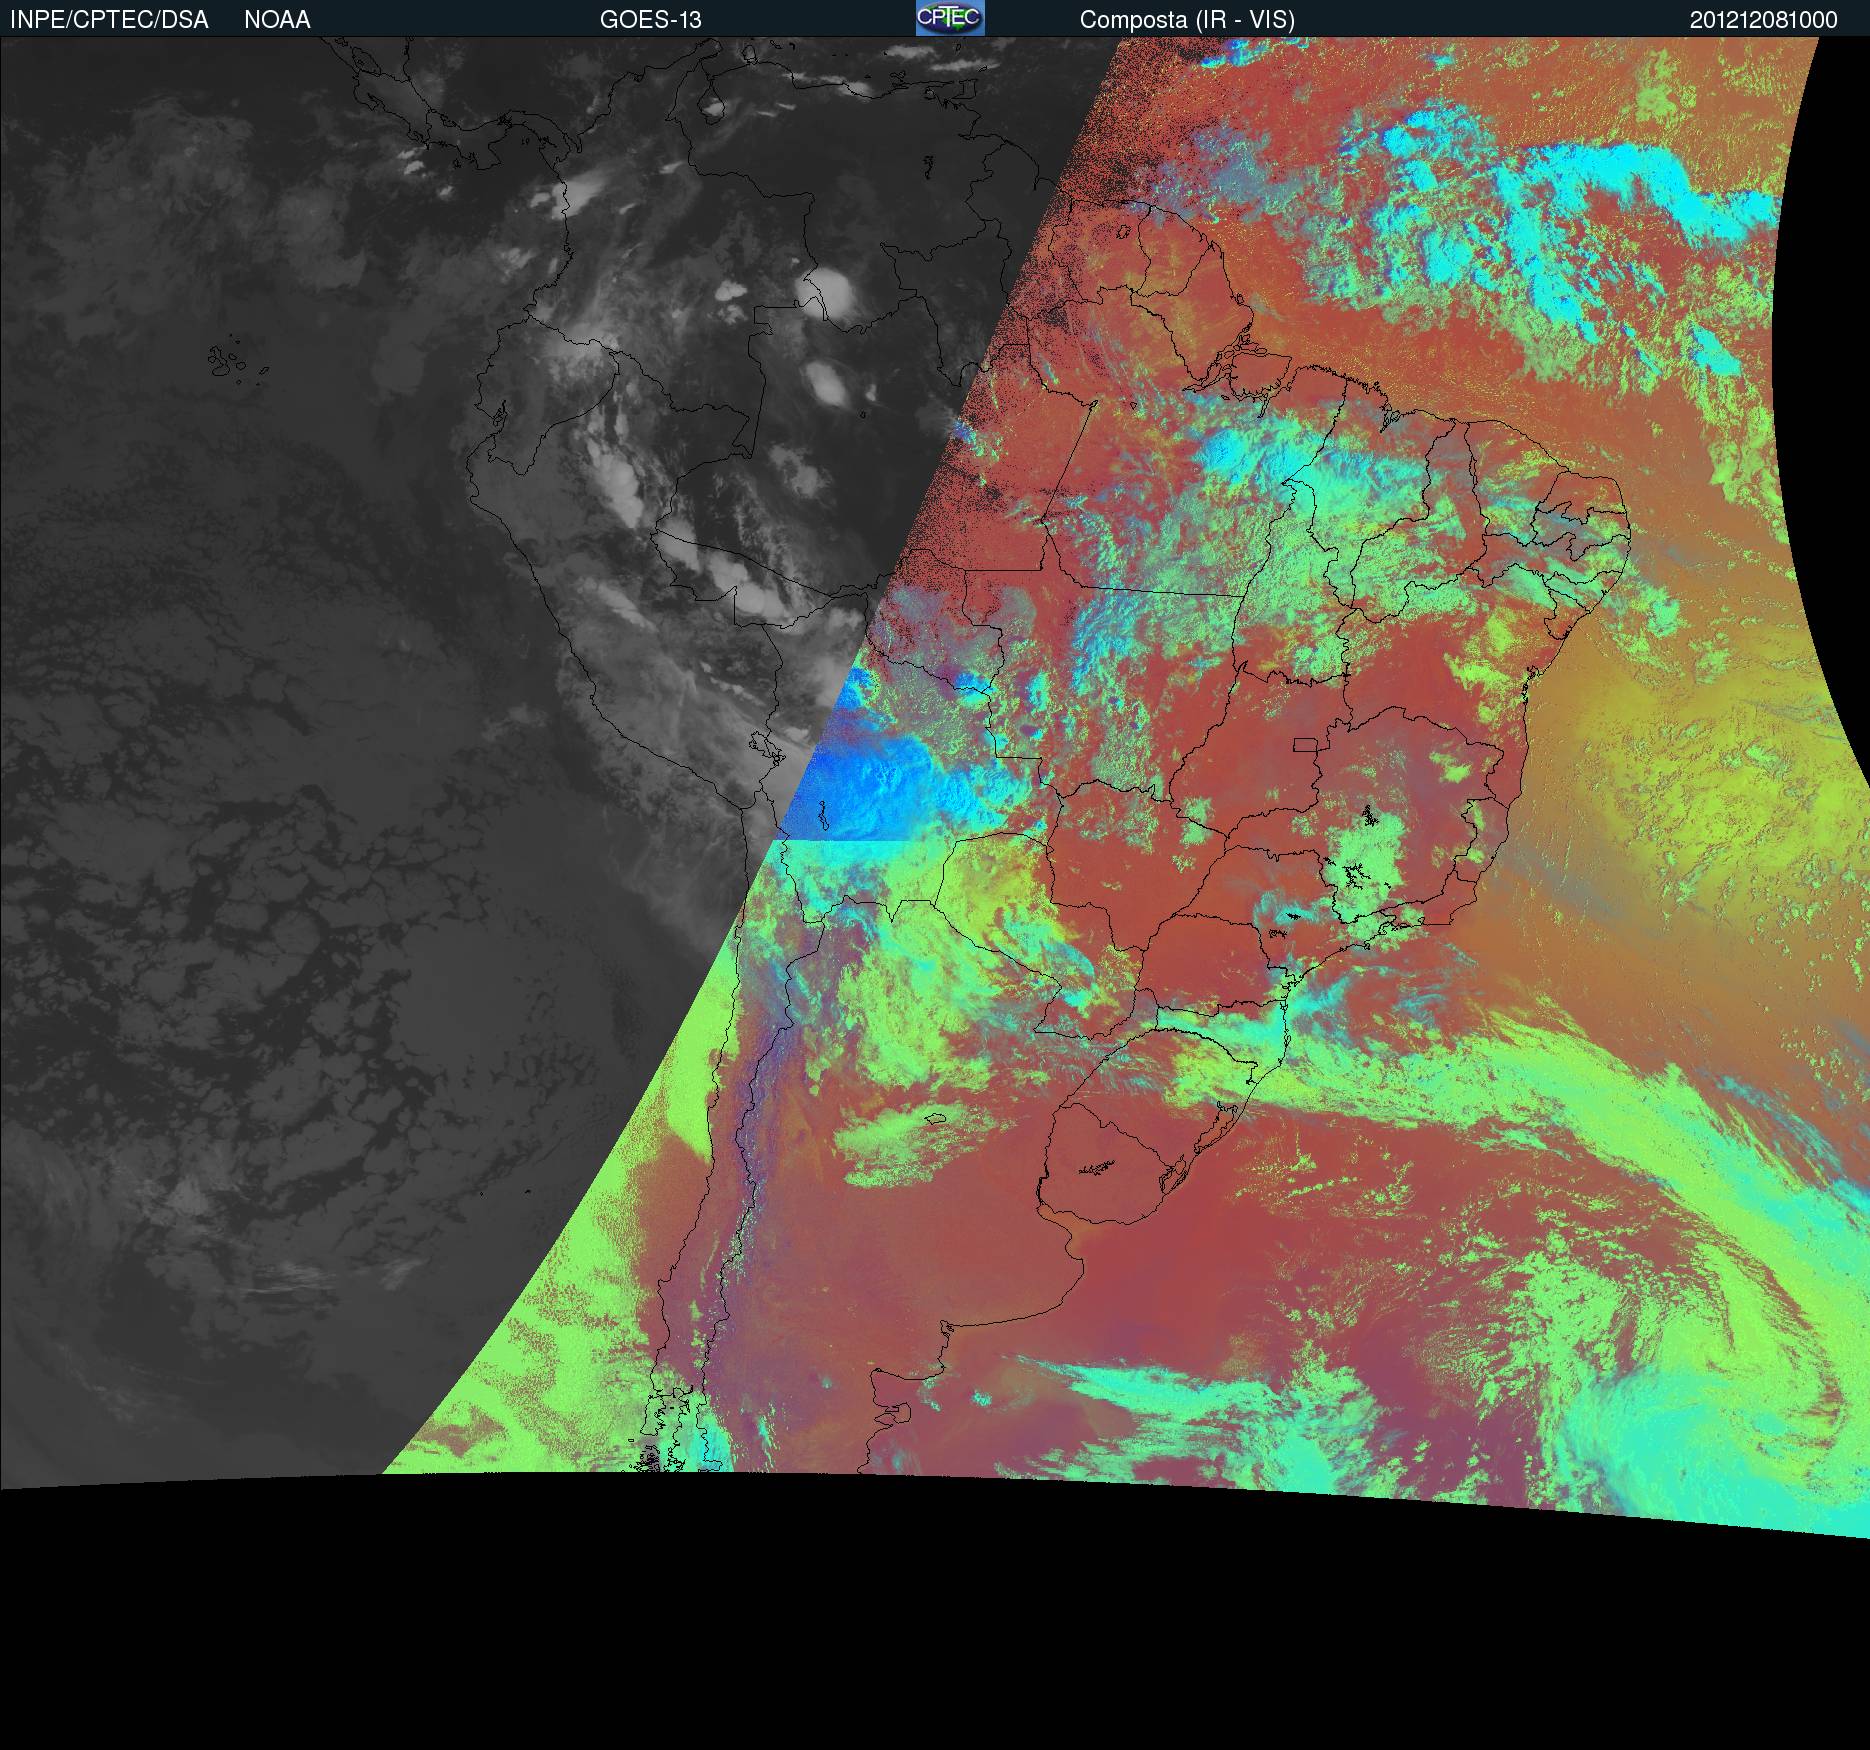Click the CPTEC logo in the header
This screenshot has height=1750, width=1870.
click(950, 18)
